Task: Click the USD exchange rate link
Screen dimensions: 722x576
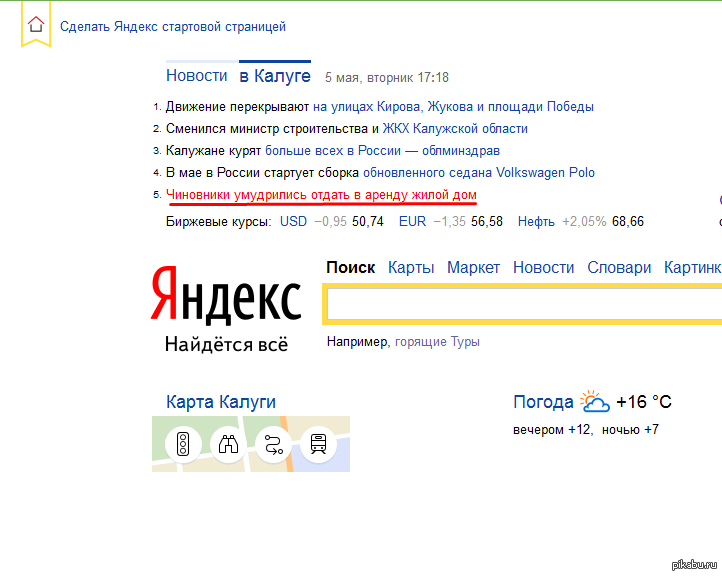Action: (x=293, y=221)
